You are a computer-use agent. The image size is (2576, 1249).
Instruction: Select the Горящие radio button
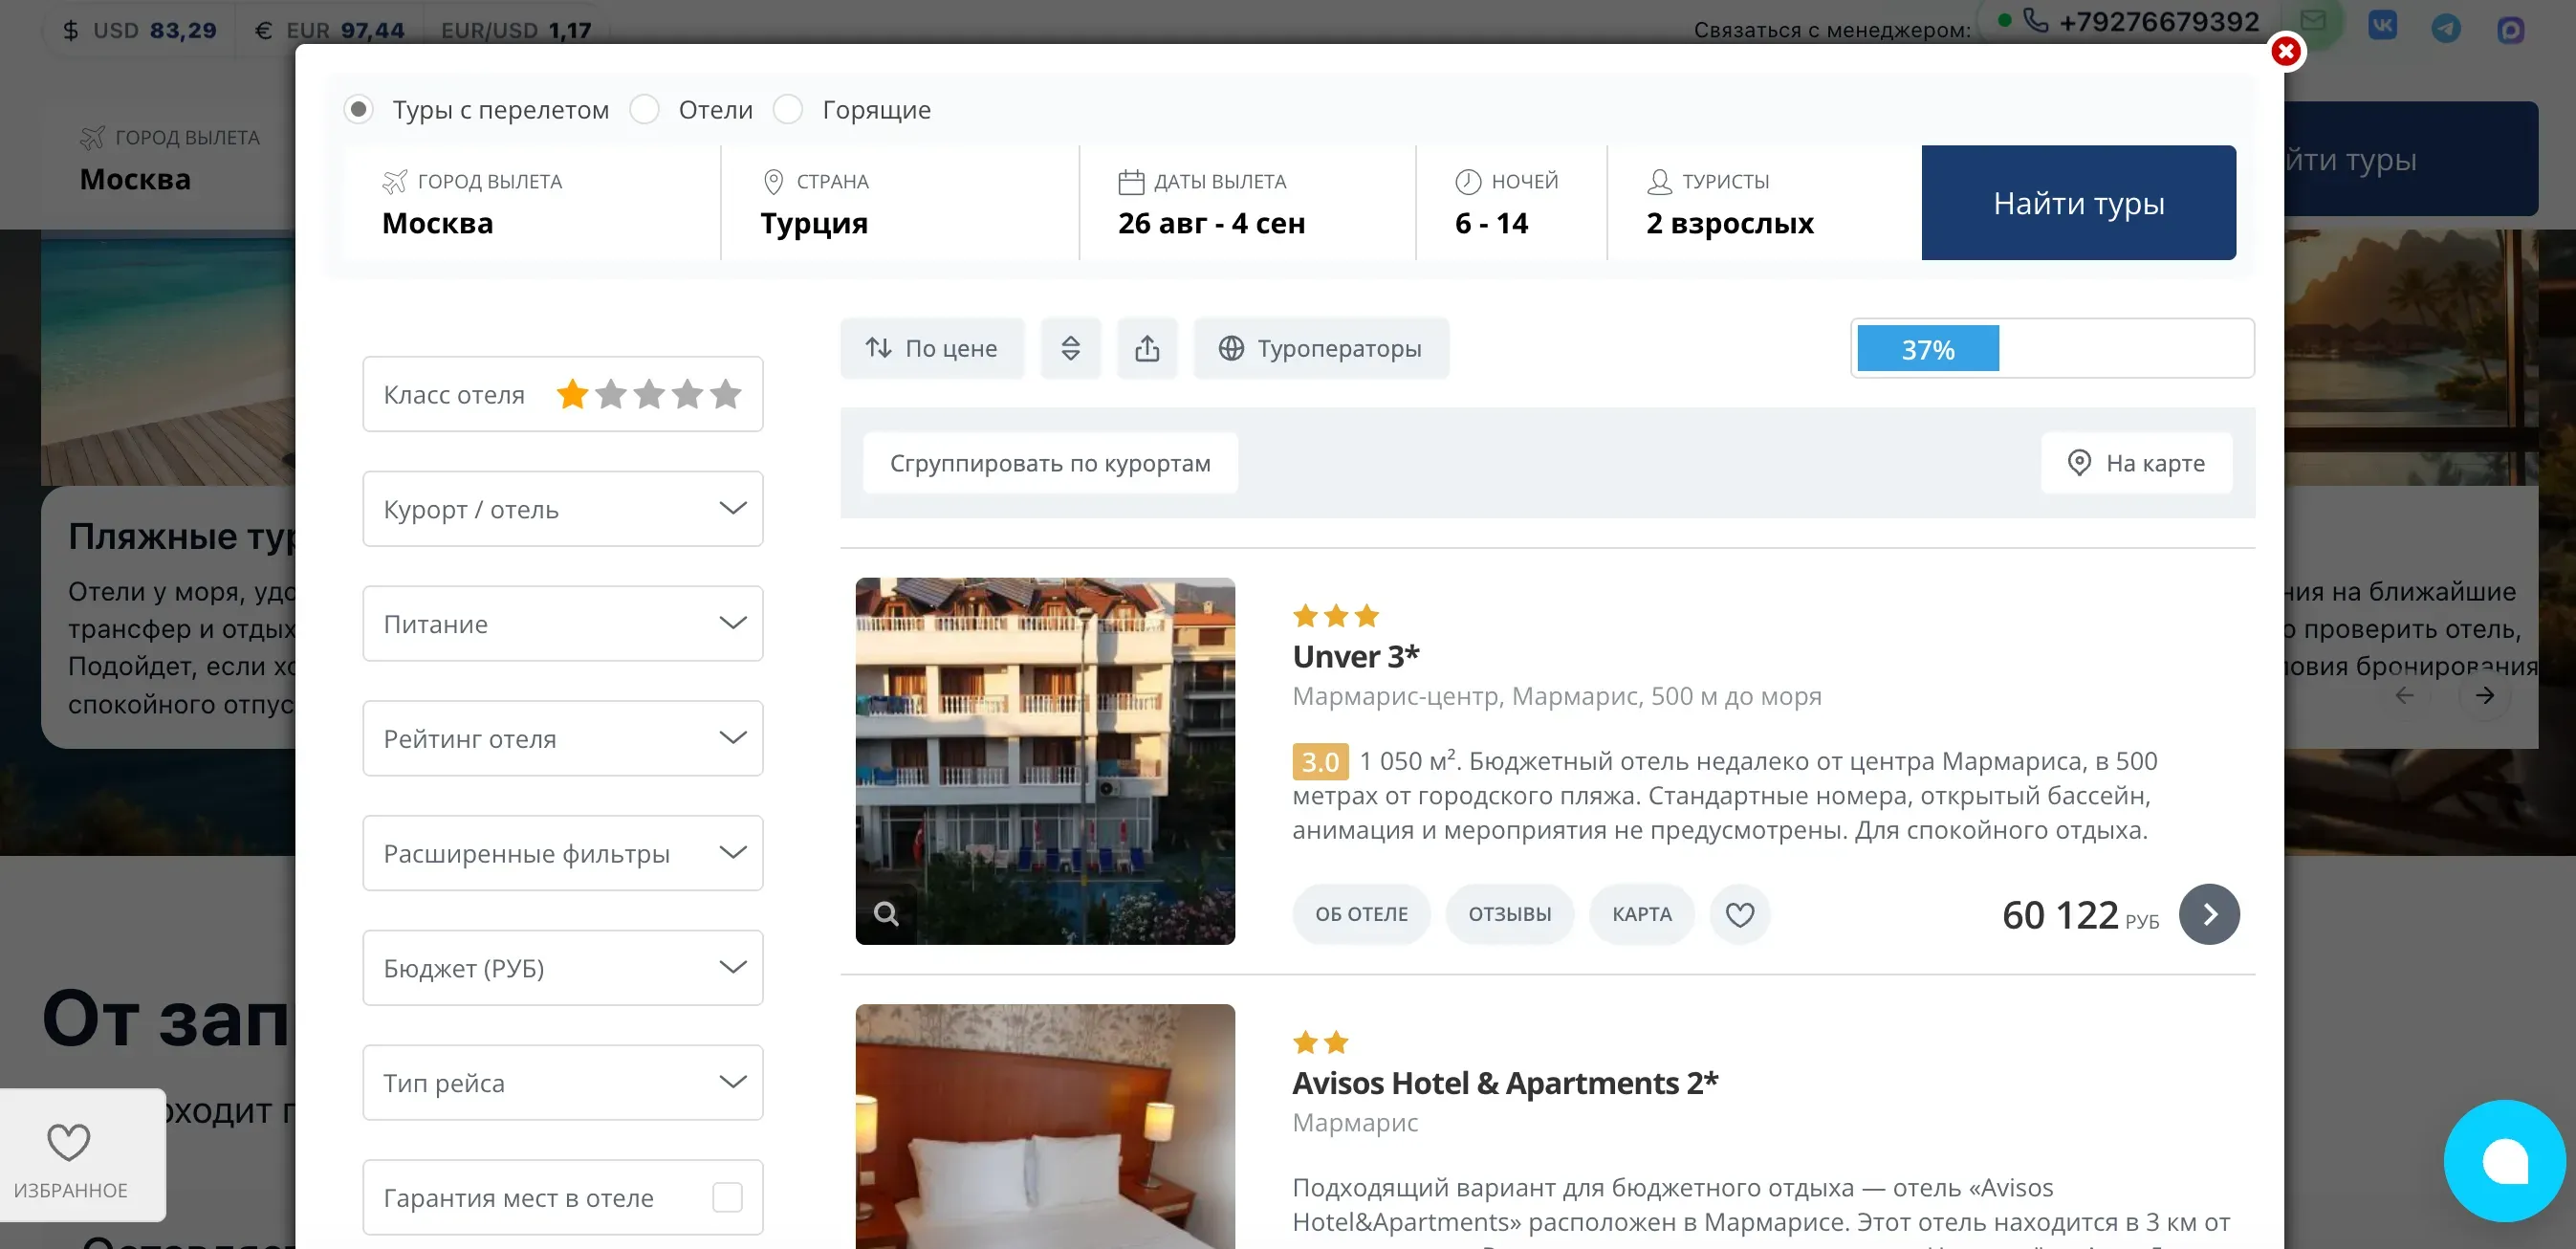click(788, 109)
